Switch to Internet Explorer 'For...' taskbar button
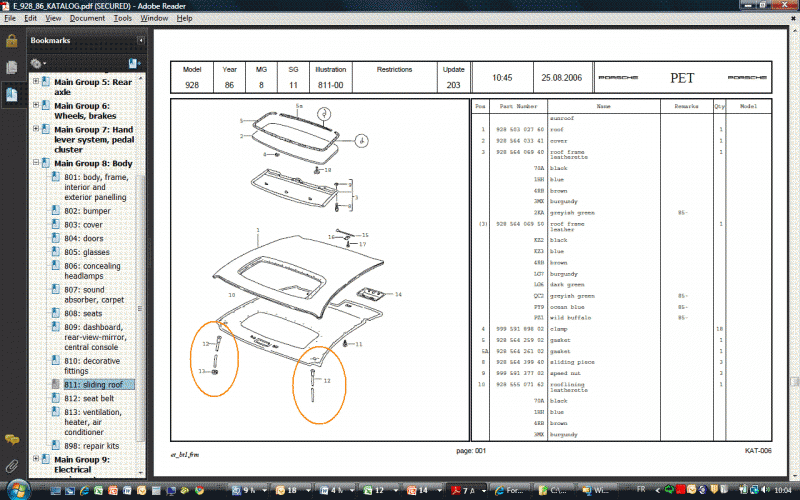The height and width of the screenshot is (500, 800). (x=512, y=491)
